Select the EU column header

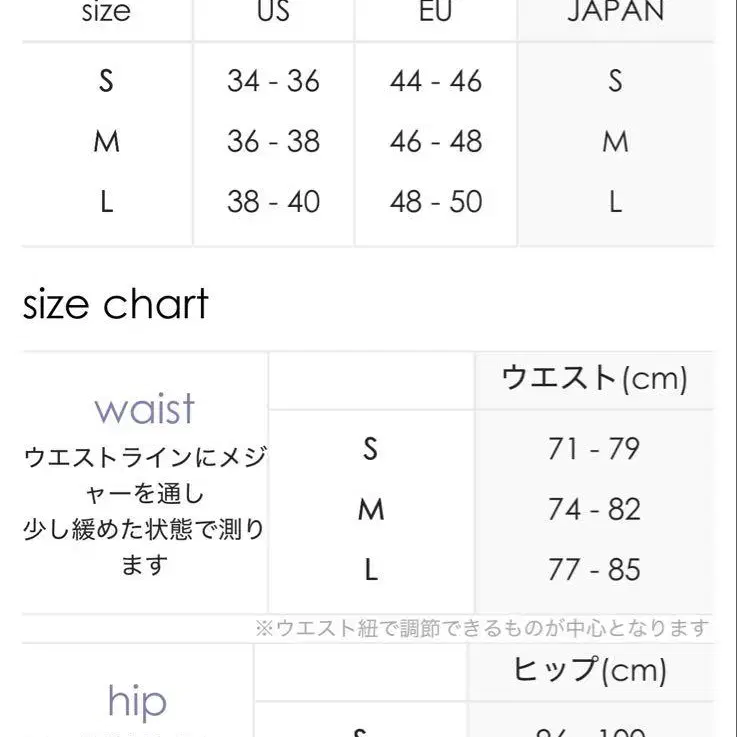coord(435,13)
